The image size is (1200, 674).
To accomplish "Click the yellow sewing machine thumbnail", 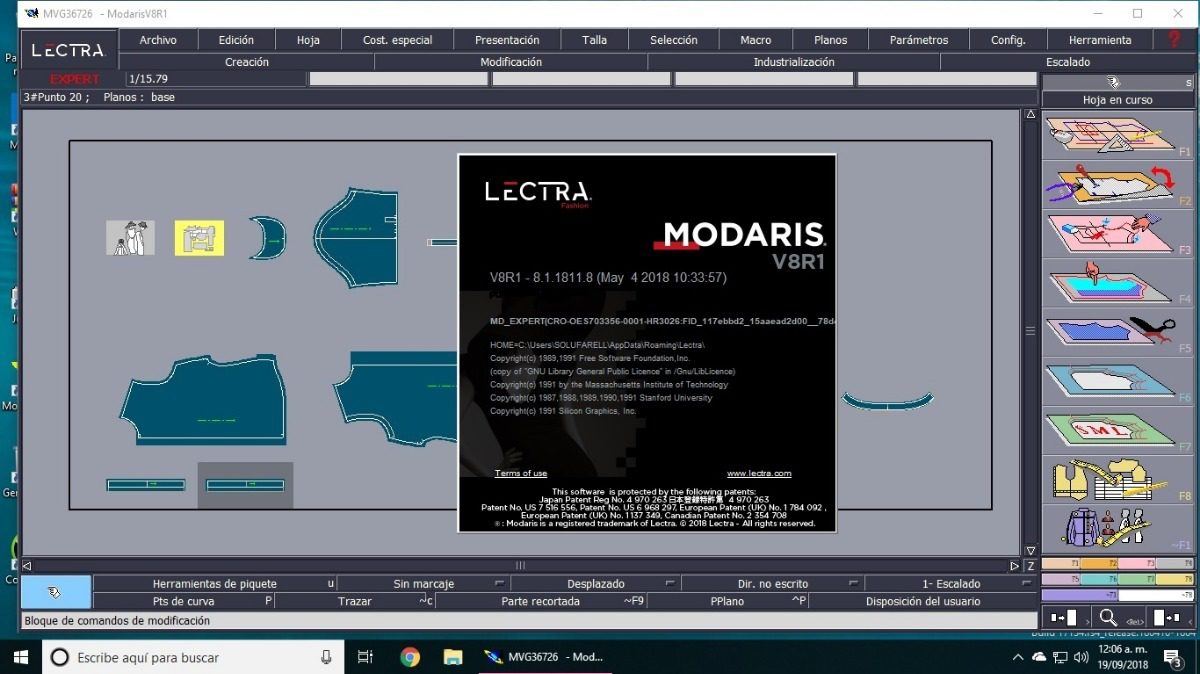I will (199, 238).
